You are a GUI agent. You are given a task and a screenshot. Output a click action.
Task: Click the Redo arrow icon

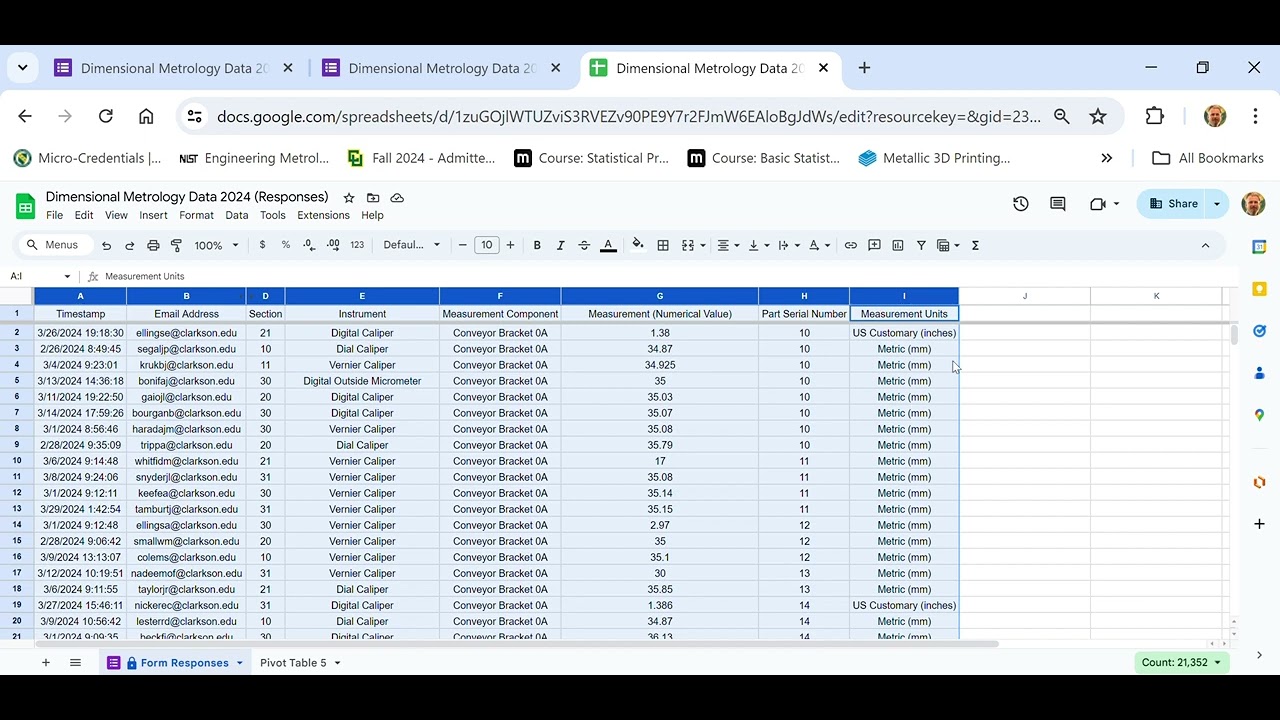point(129,245)
